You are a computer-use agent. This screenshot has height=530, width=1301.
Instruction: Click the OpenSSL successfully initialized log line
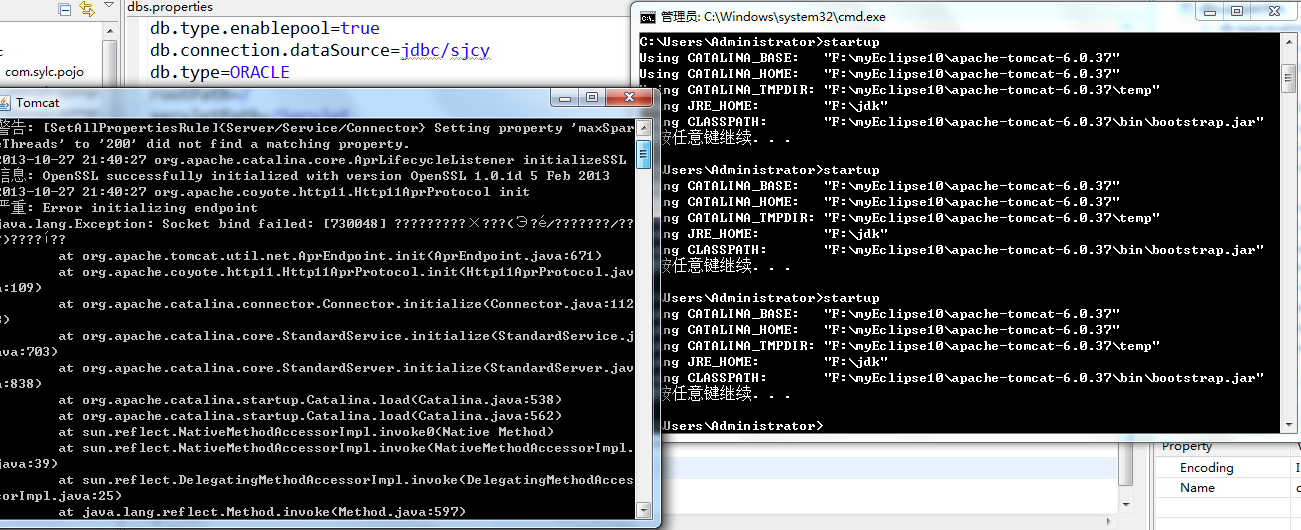305,176
